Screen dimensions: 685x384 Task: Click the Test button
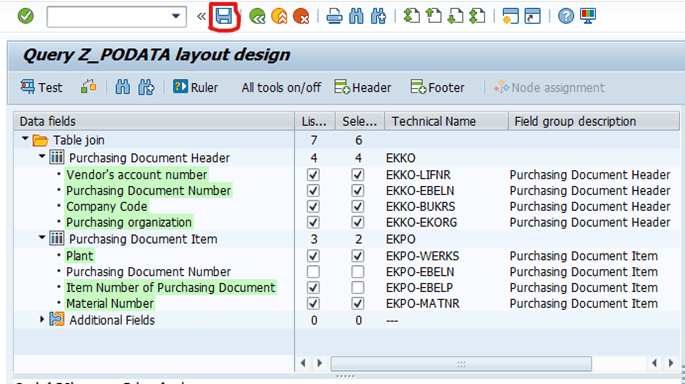coord(42,87)
